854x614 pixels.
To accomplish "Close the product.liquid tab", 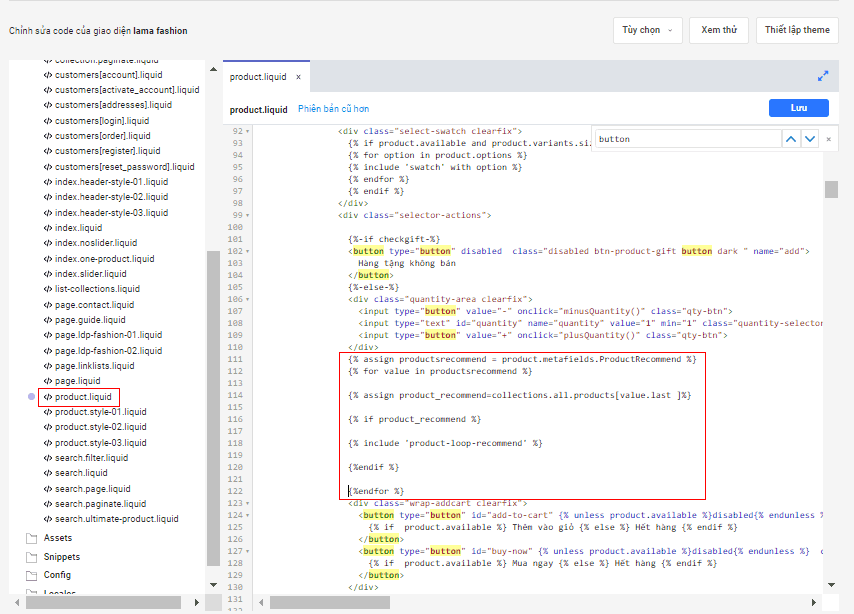I will 297,77.
